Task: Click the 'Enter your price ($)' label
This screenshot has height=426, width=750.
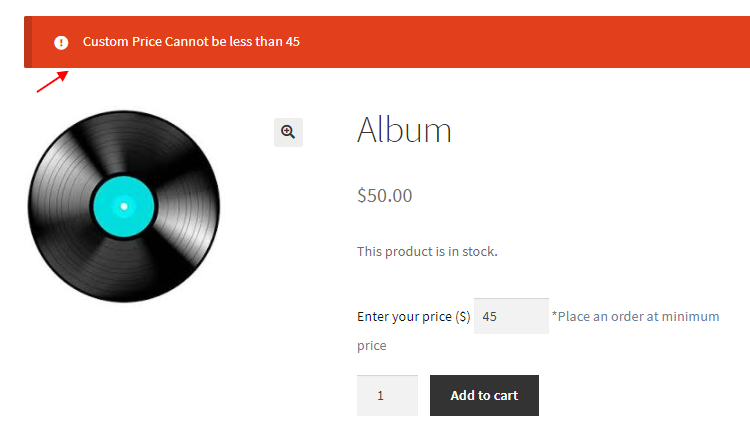Action: point(414,317)
